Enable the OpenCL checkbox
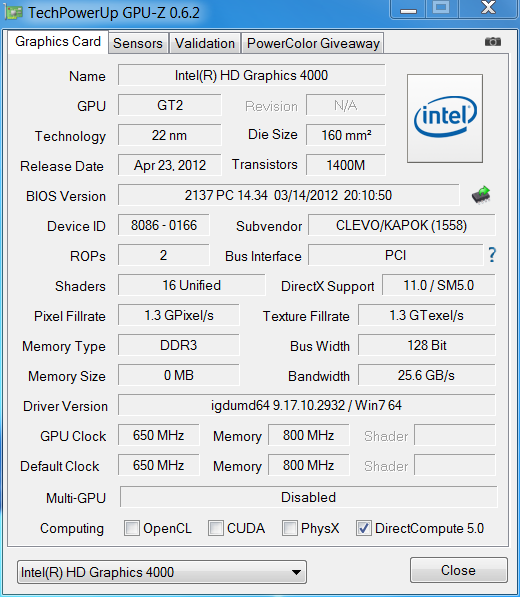Image resolution: width=520 pixels, height=597 pixels. (132, 528)
